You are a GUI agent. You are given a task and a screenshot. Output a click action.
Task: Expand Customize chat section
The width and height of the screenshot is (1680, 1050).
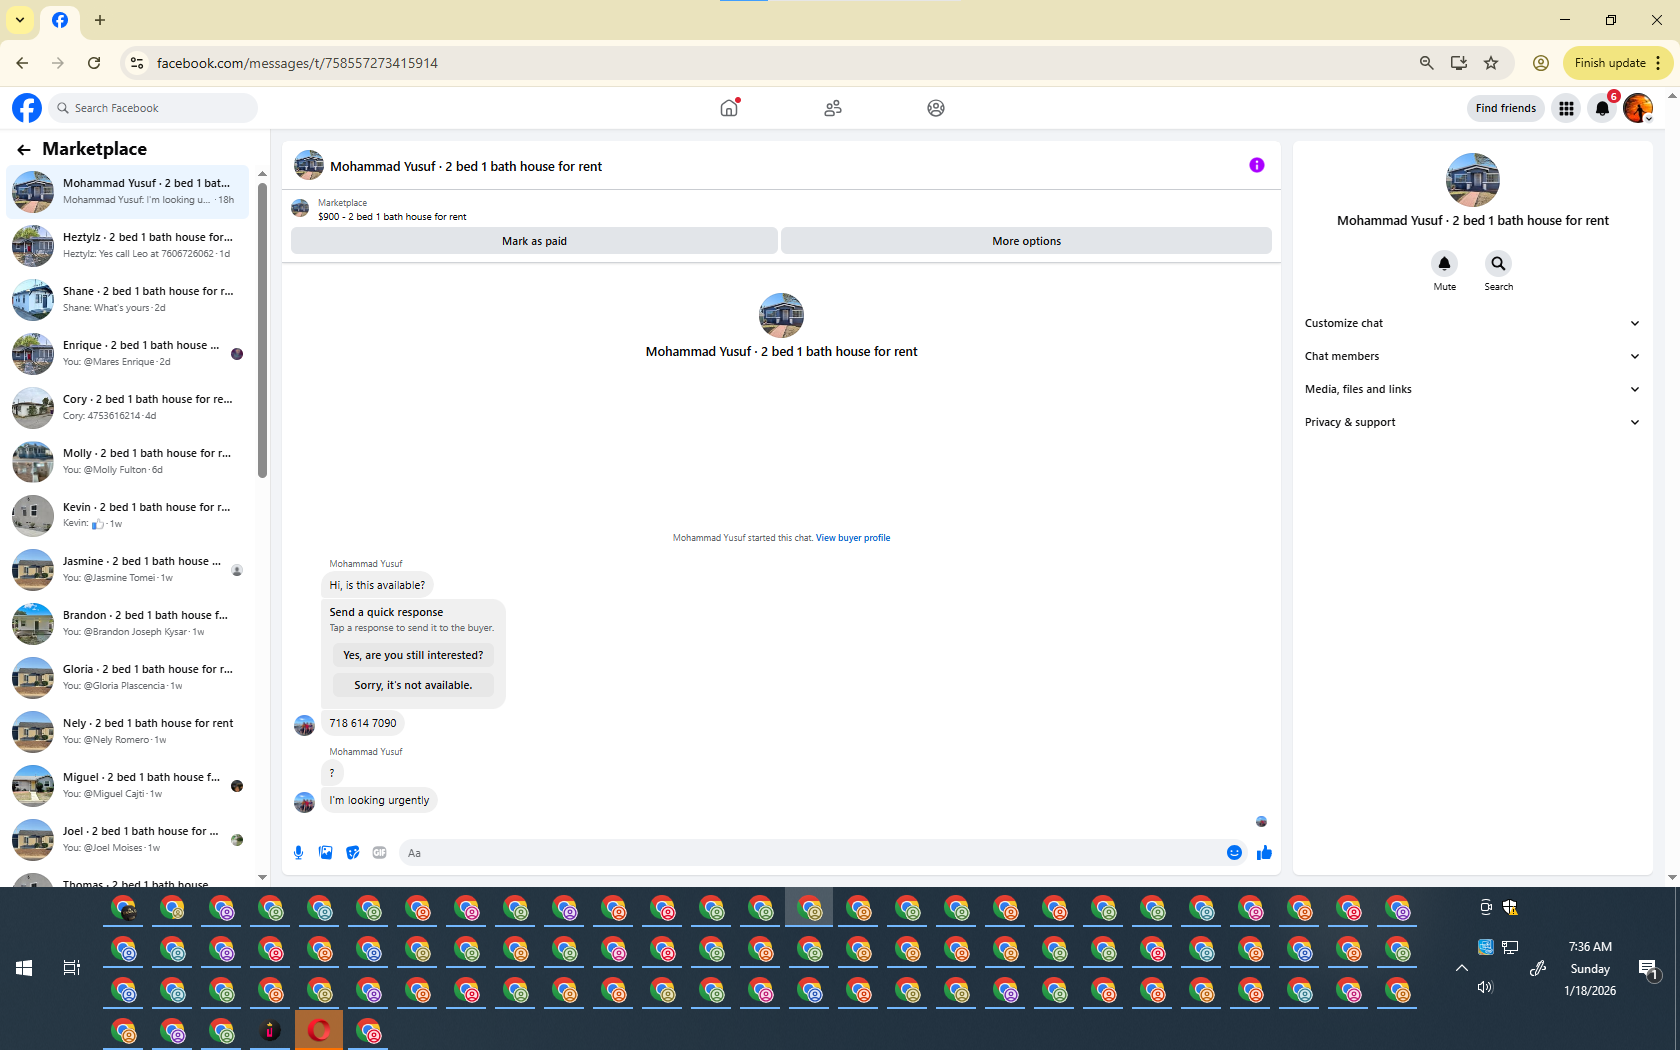(x=1472, y=323)
